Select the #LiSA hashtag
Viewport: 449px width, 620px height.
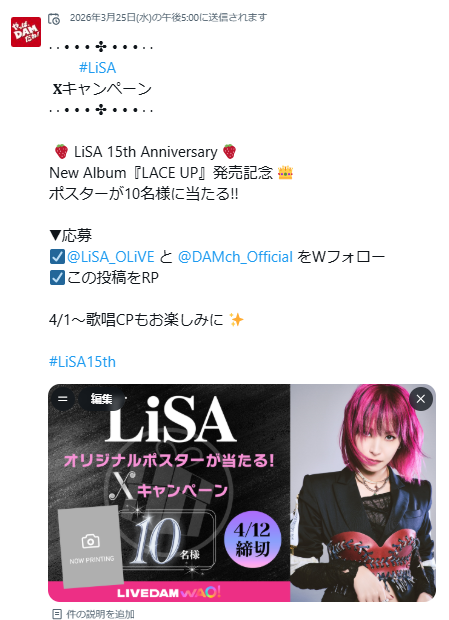tap(98, 68)
